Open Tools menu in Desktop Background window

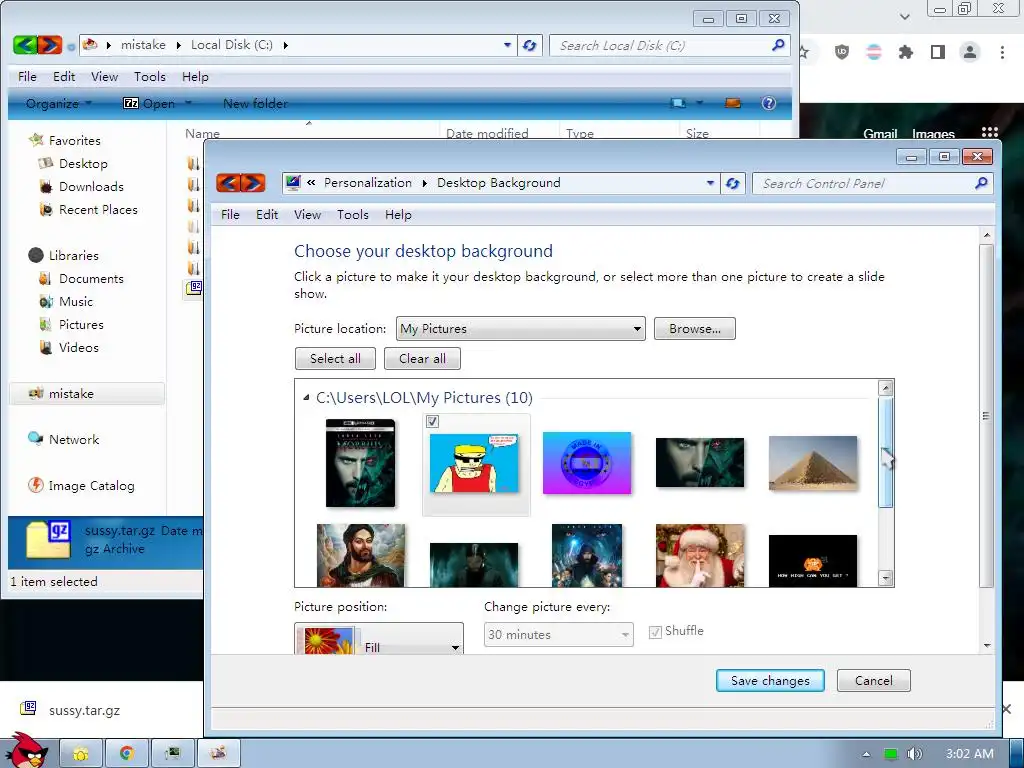(353, 215)
